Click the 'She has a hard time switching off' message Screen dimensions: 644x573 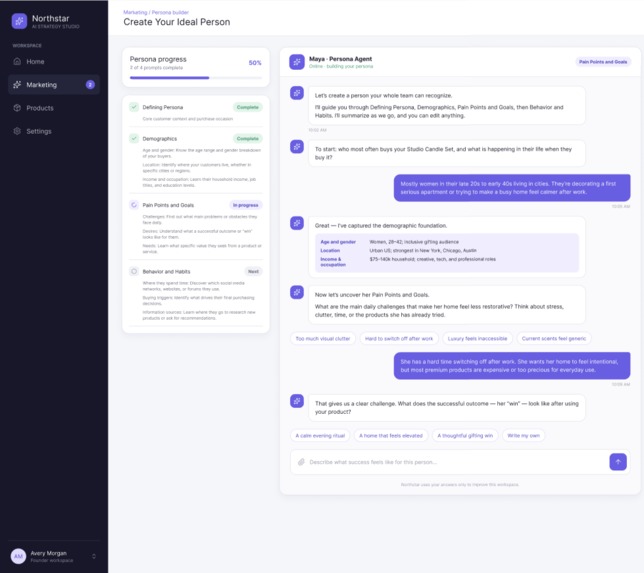(x=512, y=366)
